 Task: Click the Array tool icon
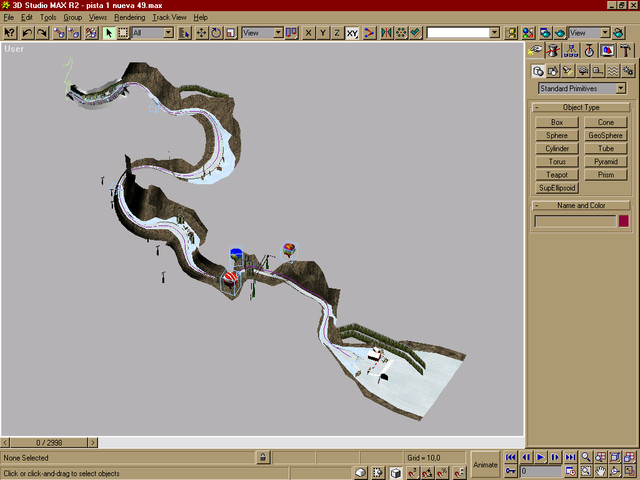(401, 33)
